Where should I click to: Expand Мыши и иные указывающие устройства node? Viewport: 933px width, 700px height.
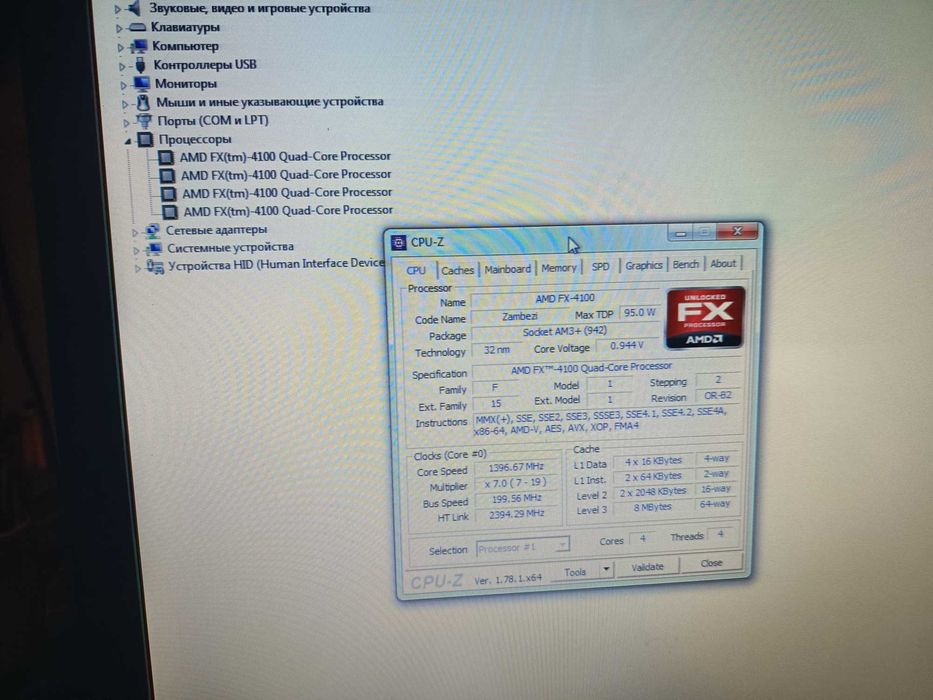click(125, 104)
